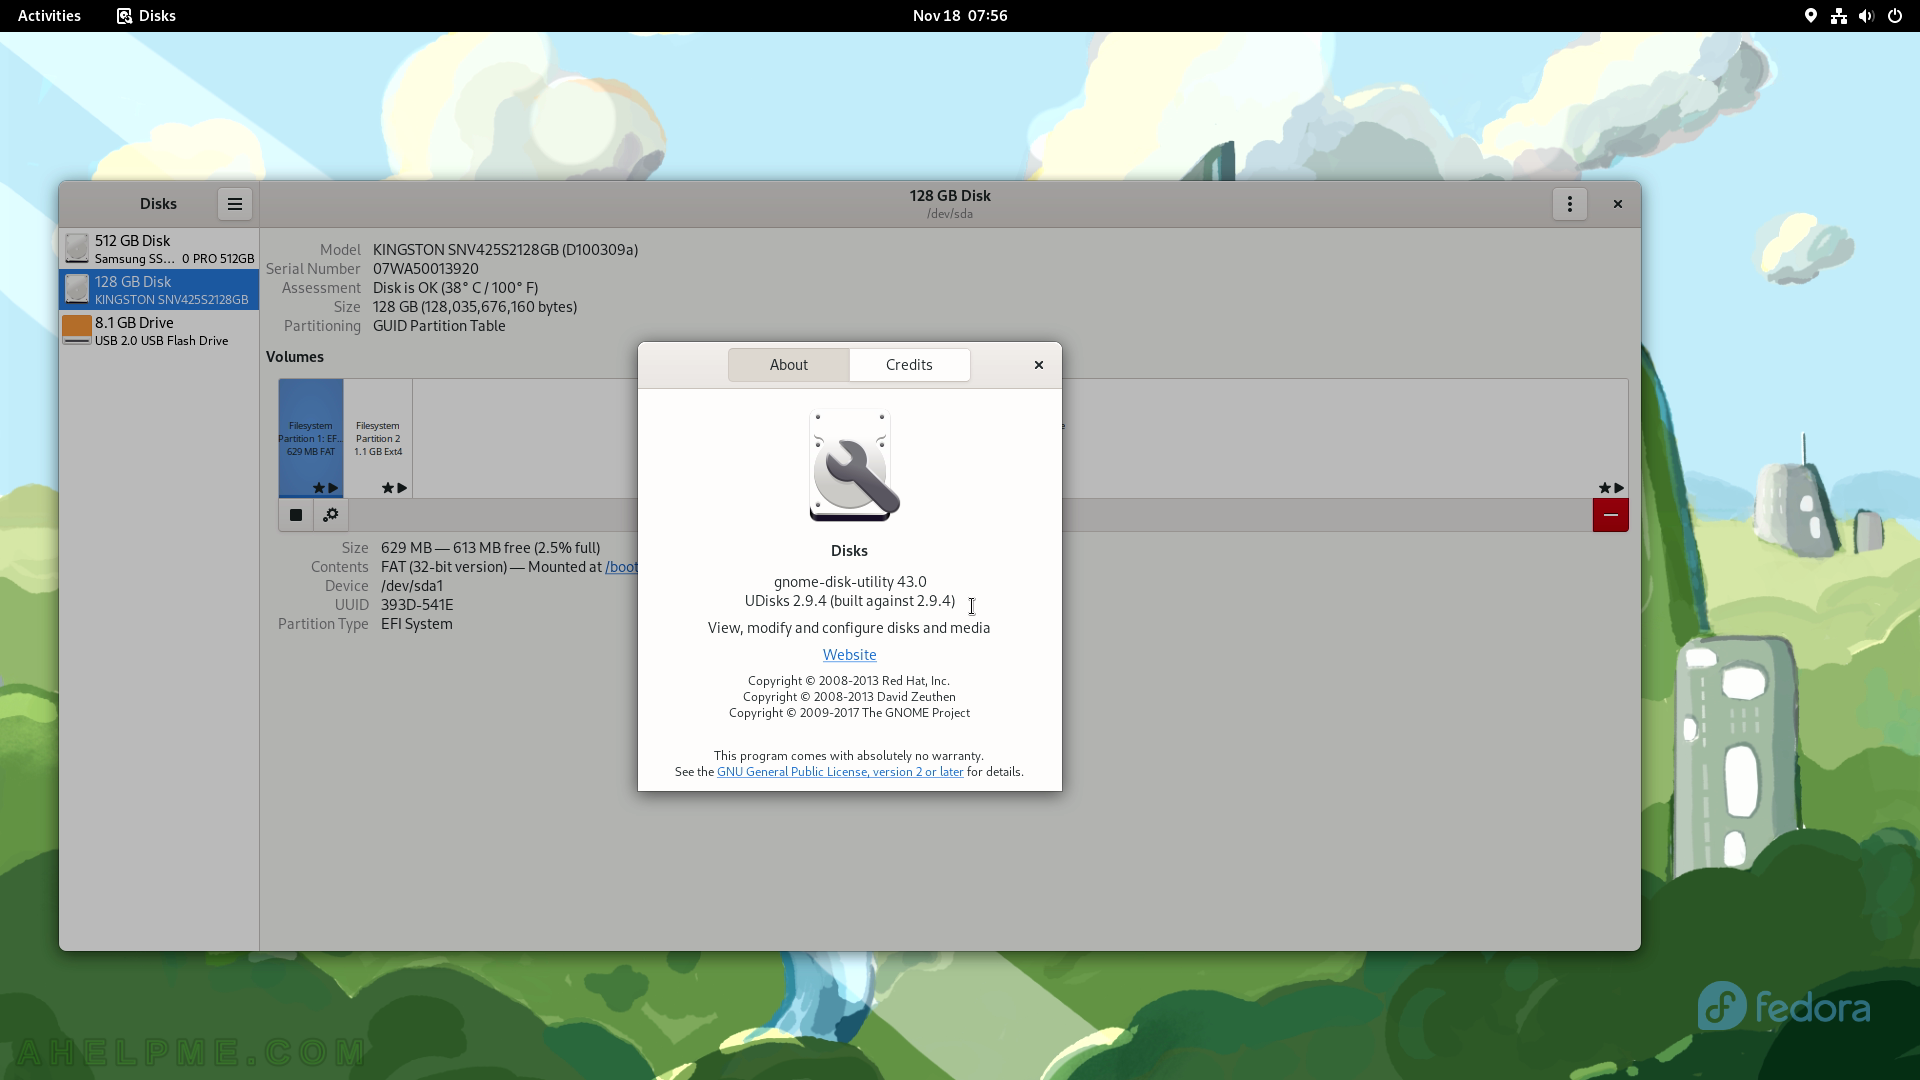Delete selected partition with red minus button
The width and height of the screenshot is (1920, 1080).
1610,515
